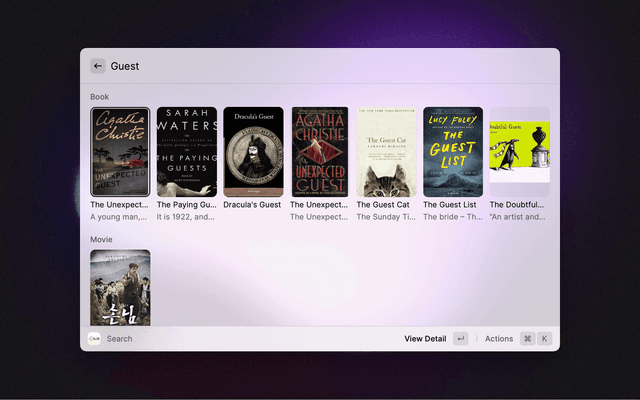Screen dimensions: 640x400
Task: Click the Search label in bottom bar
Action: click(x=119, y=339)
